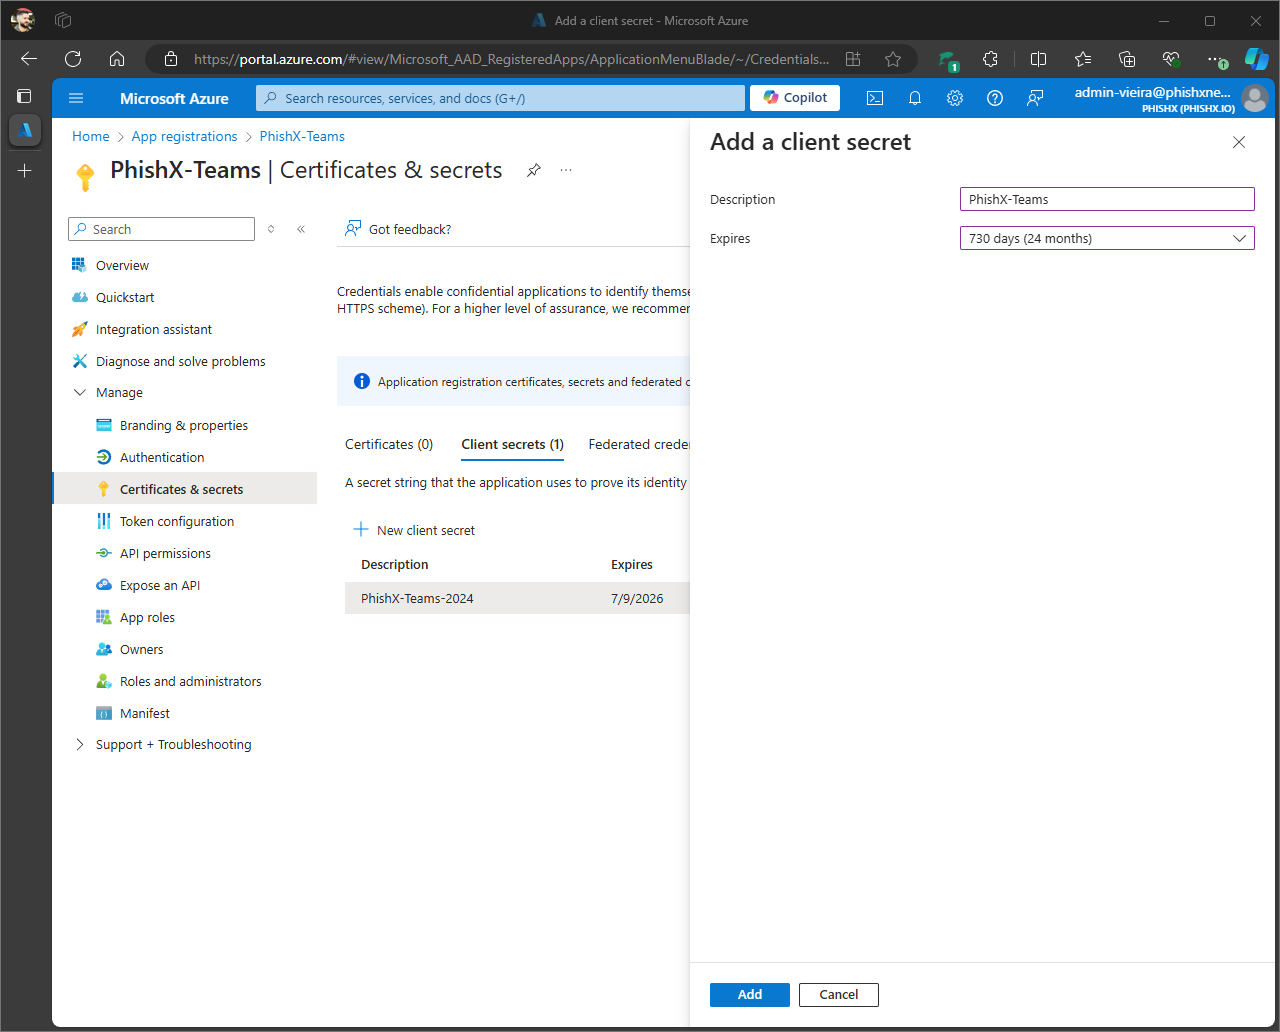Click the sidebar Search field
1280x1032 pixels.
click(161, 229)
